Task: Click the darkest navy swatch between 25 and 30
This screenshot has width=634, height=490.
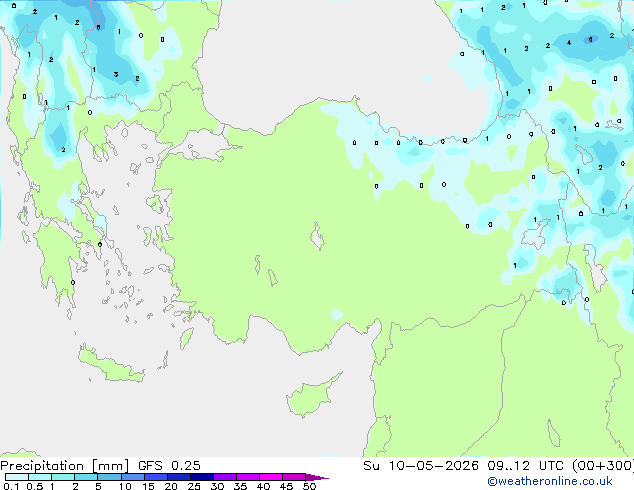Action: point(202,477)
